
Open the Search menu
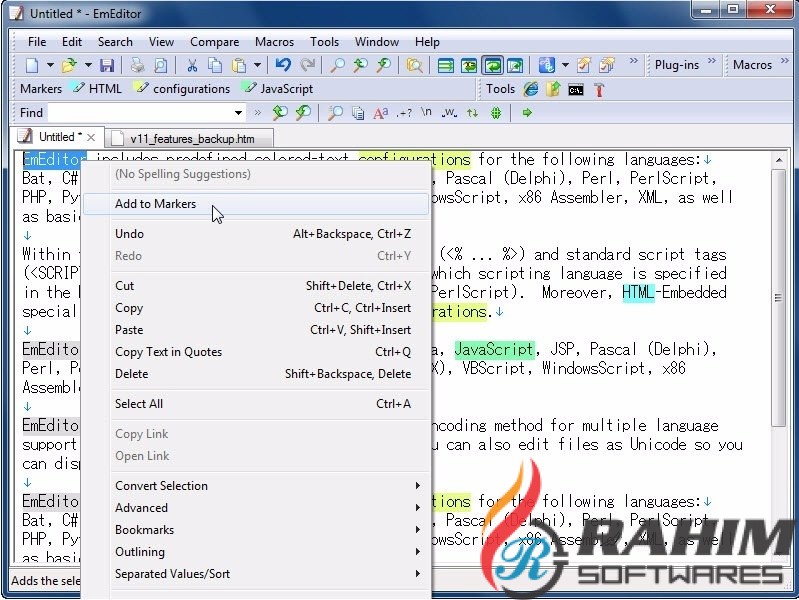(x=115, y=42)
